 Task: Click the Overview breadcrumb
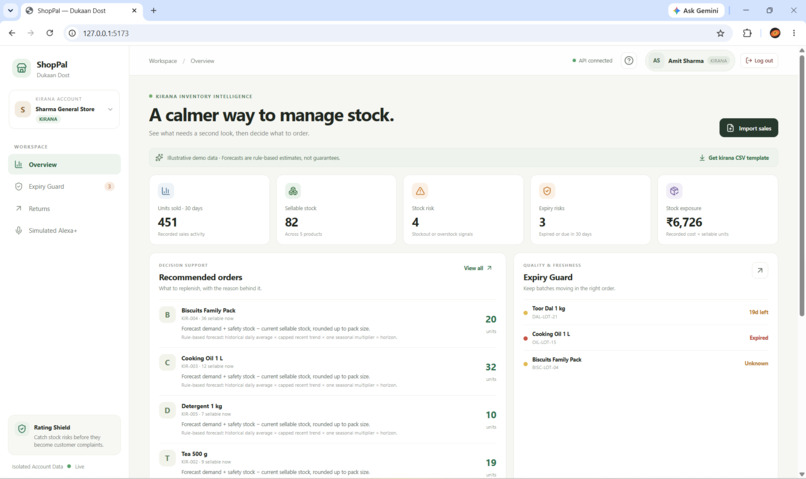202,61
